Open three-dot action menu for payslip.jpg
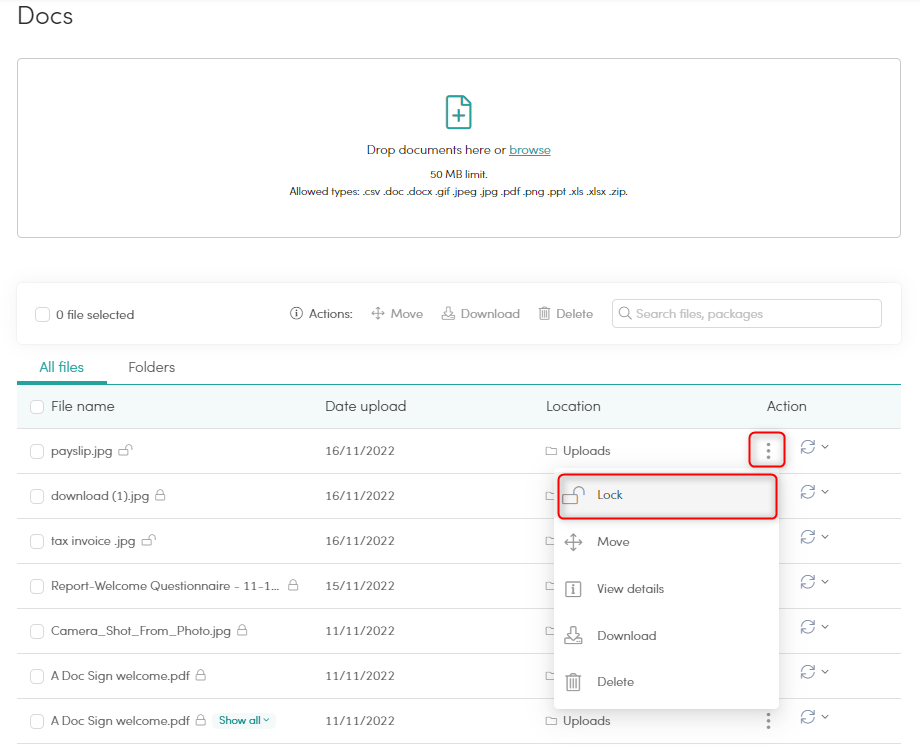The width and height of the screenshot is (920, 753). coord(767,451)
